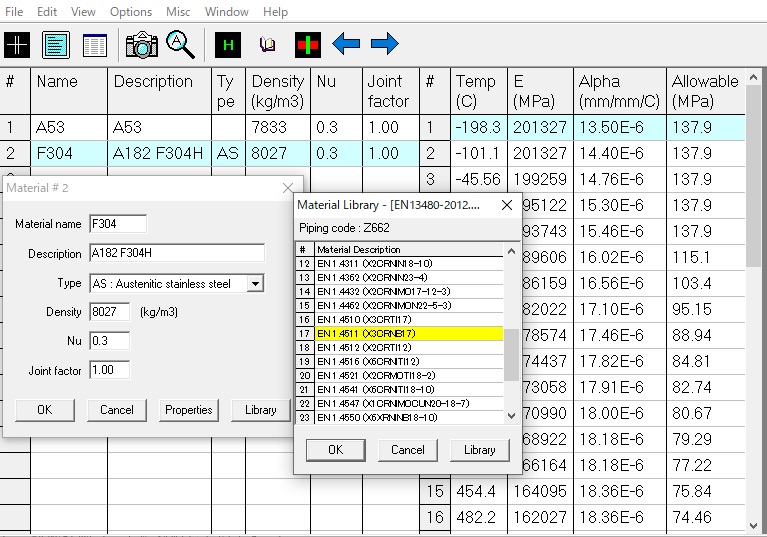Open the Help menu
This screenshot has width=767, height=537.
point(275,12)
